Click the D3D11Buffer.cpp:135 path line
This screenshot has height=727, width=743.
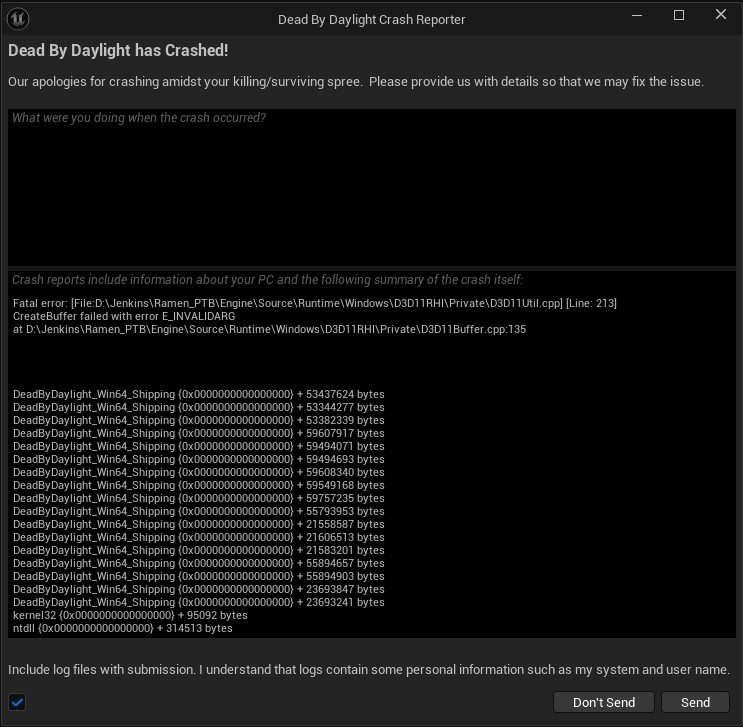(269, 329)
